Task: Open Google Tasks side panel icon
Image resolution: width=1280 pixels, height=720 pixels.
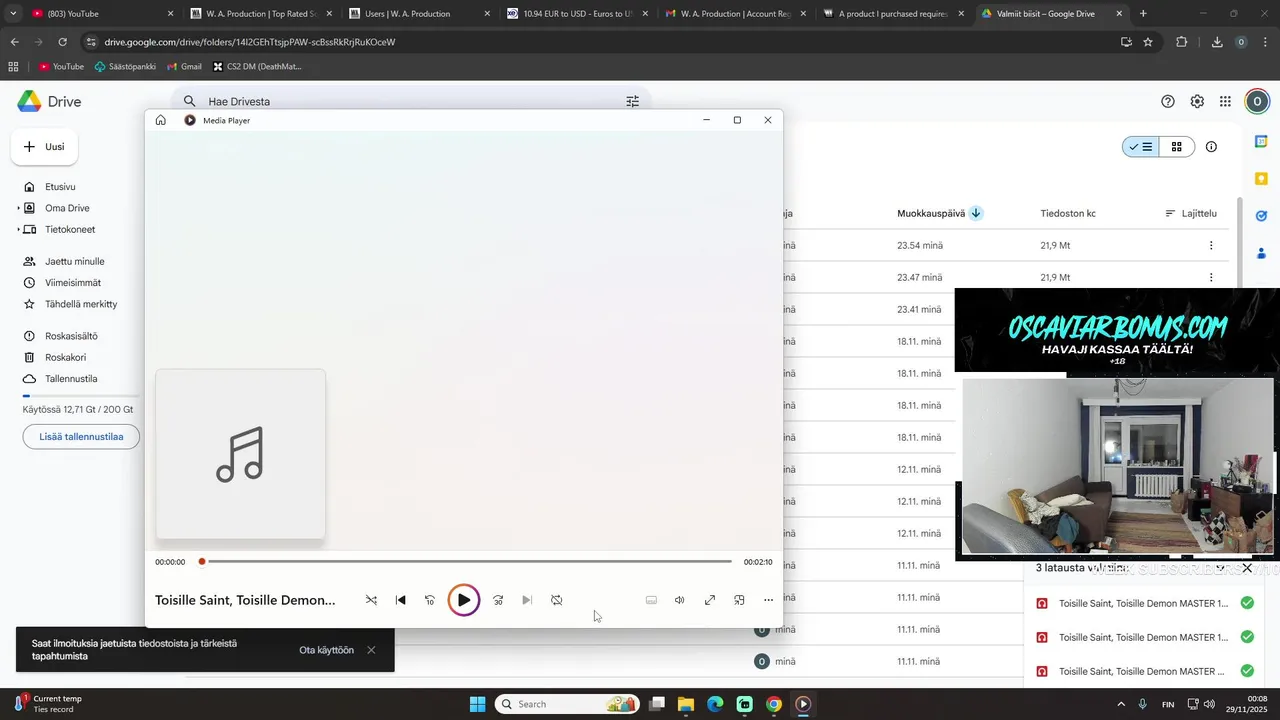Action: 1261,216
